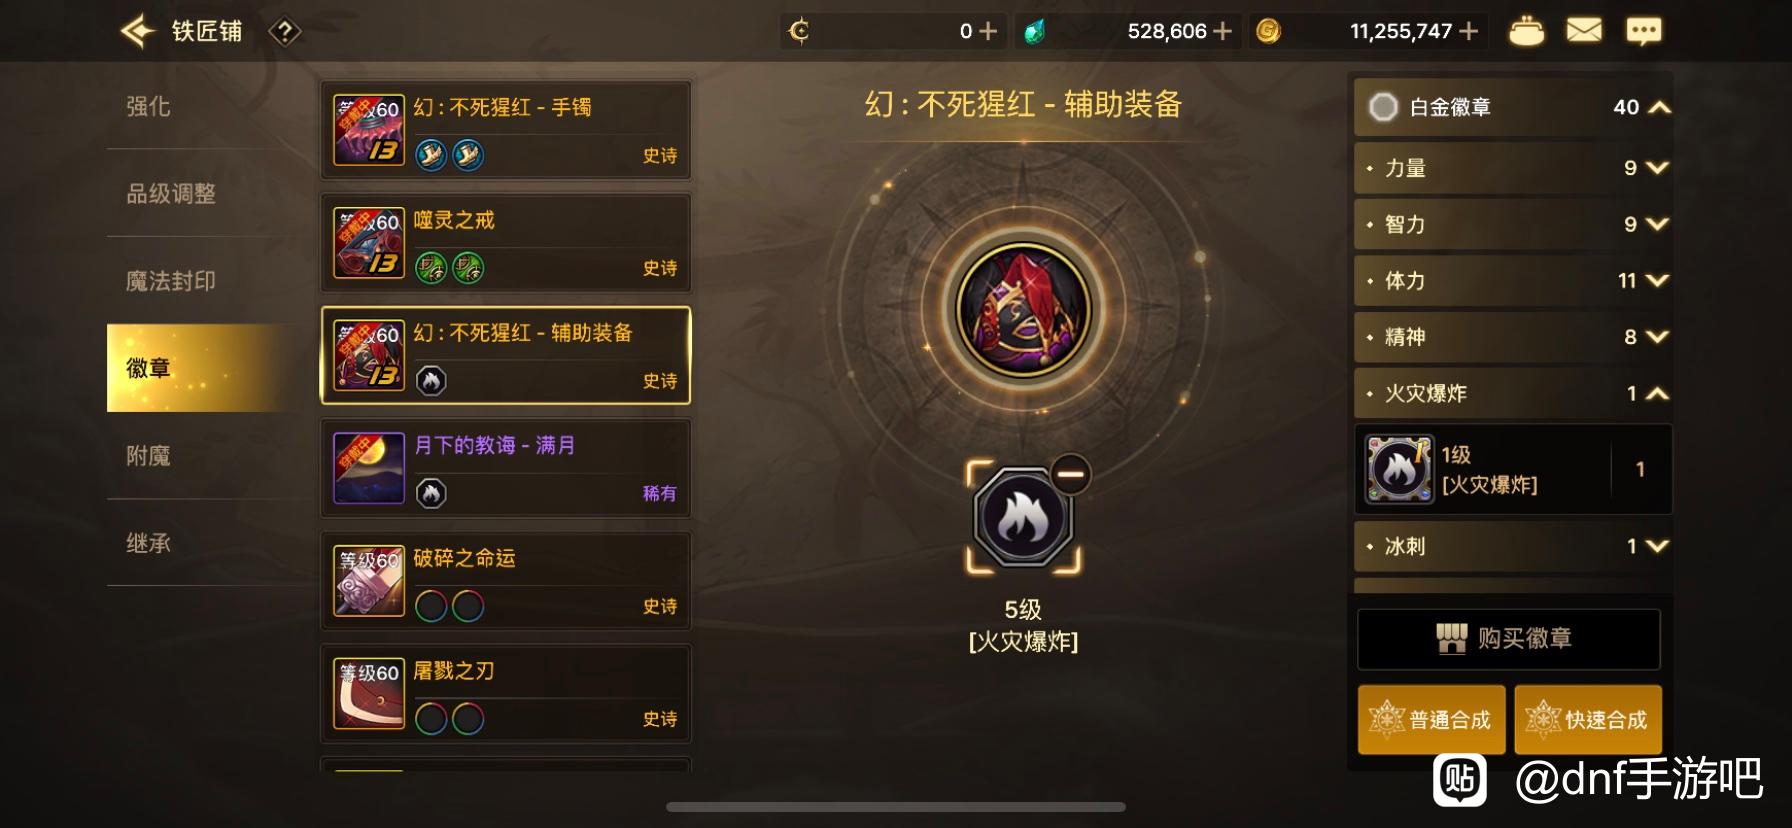Add gems using the plus beside 528,606
The height and width of the screenshot is (828, 1792).
pos(1222,31)
